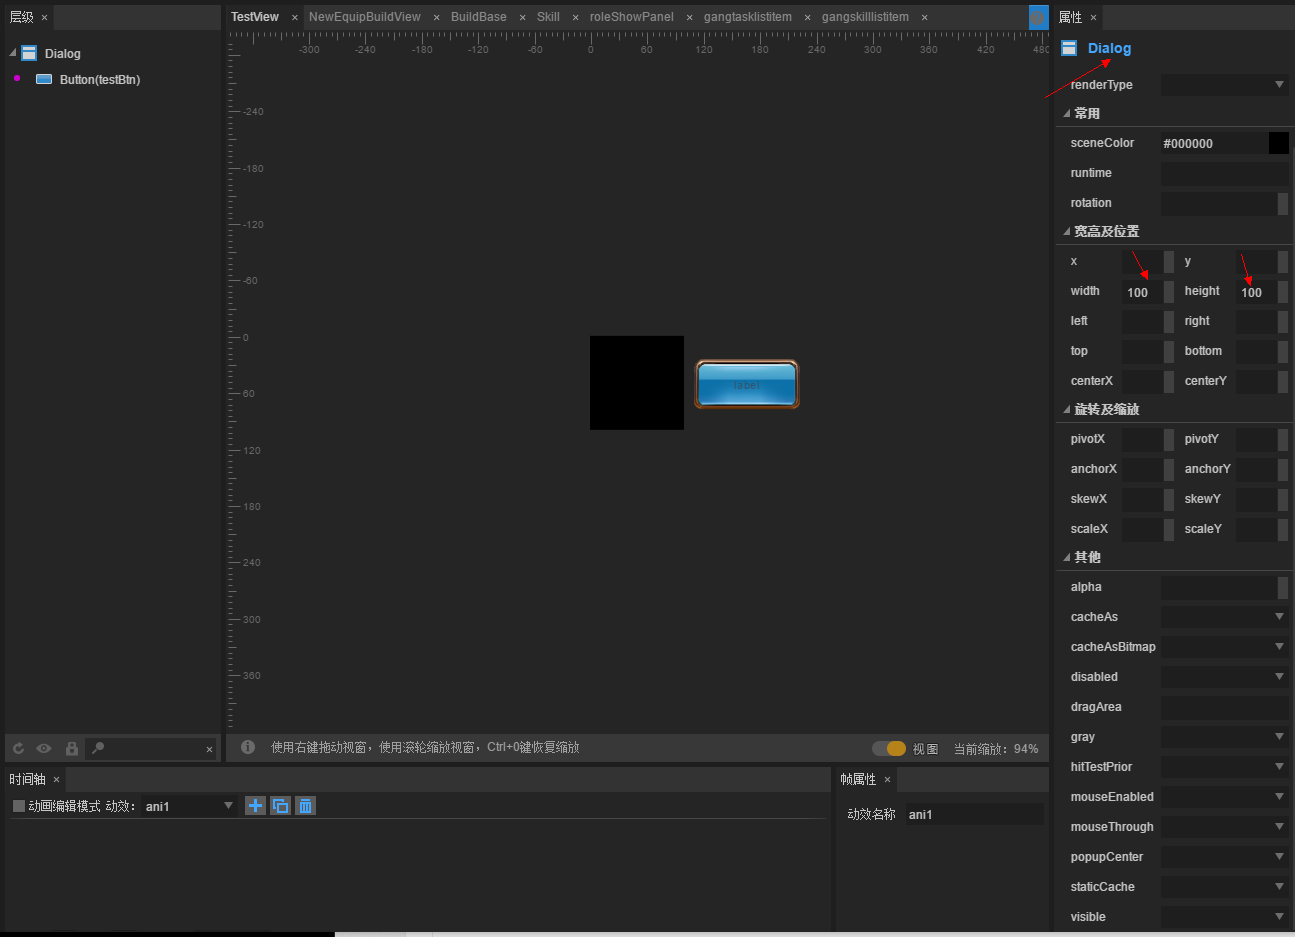The image size is (1295, 937).
Task: Open the renderType dropdown
Action: point(1225,85)
